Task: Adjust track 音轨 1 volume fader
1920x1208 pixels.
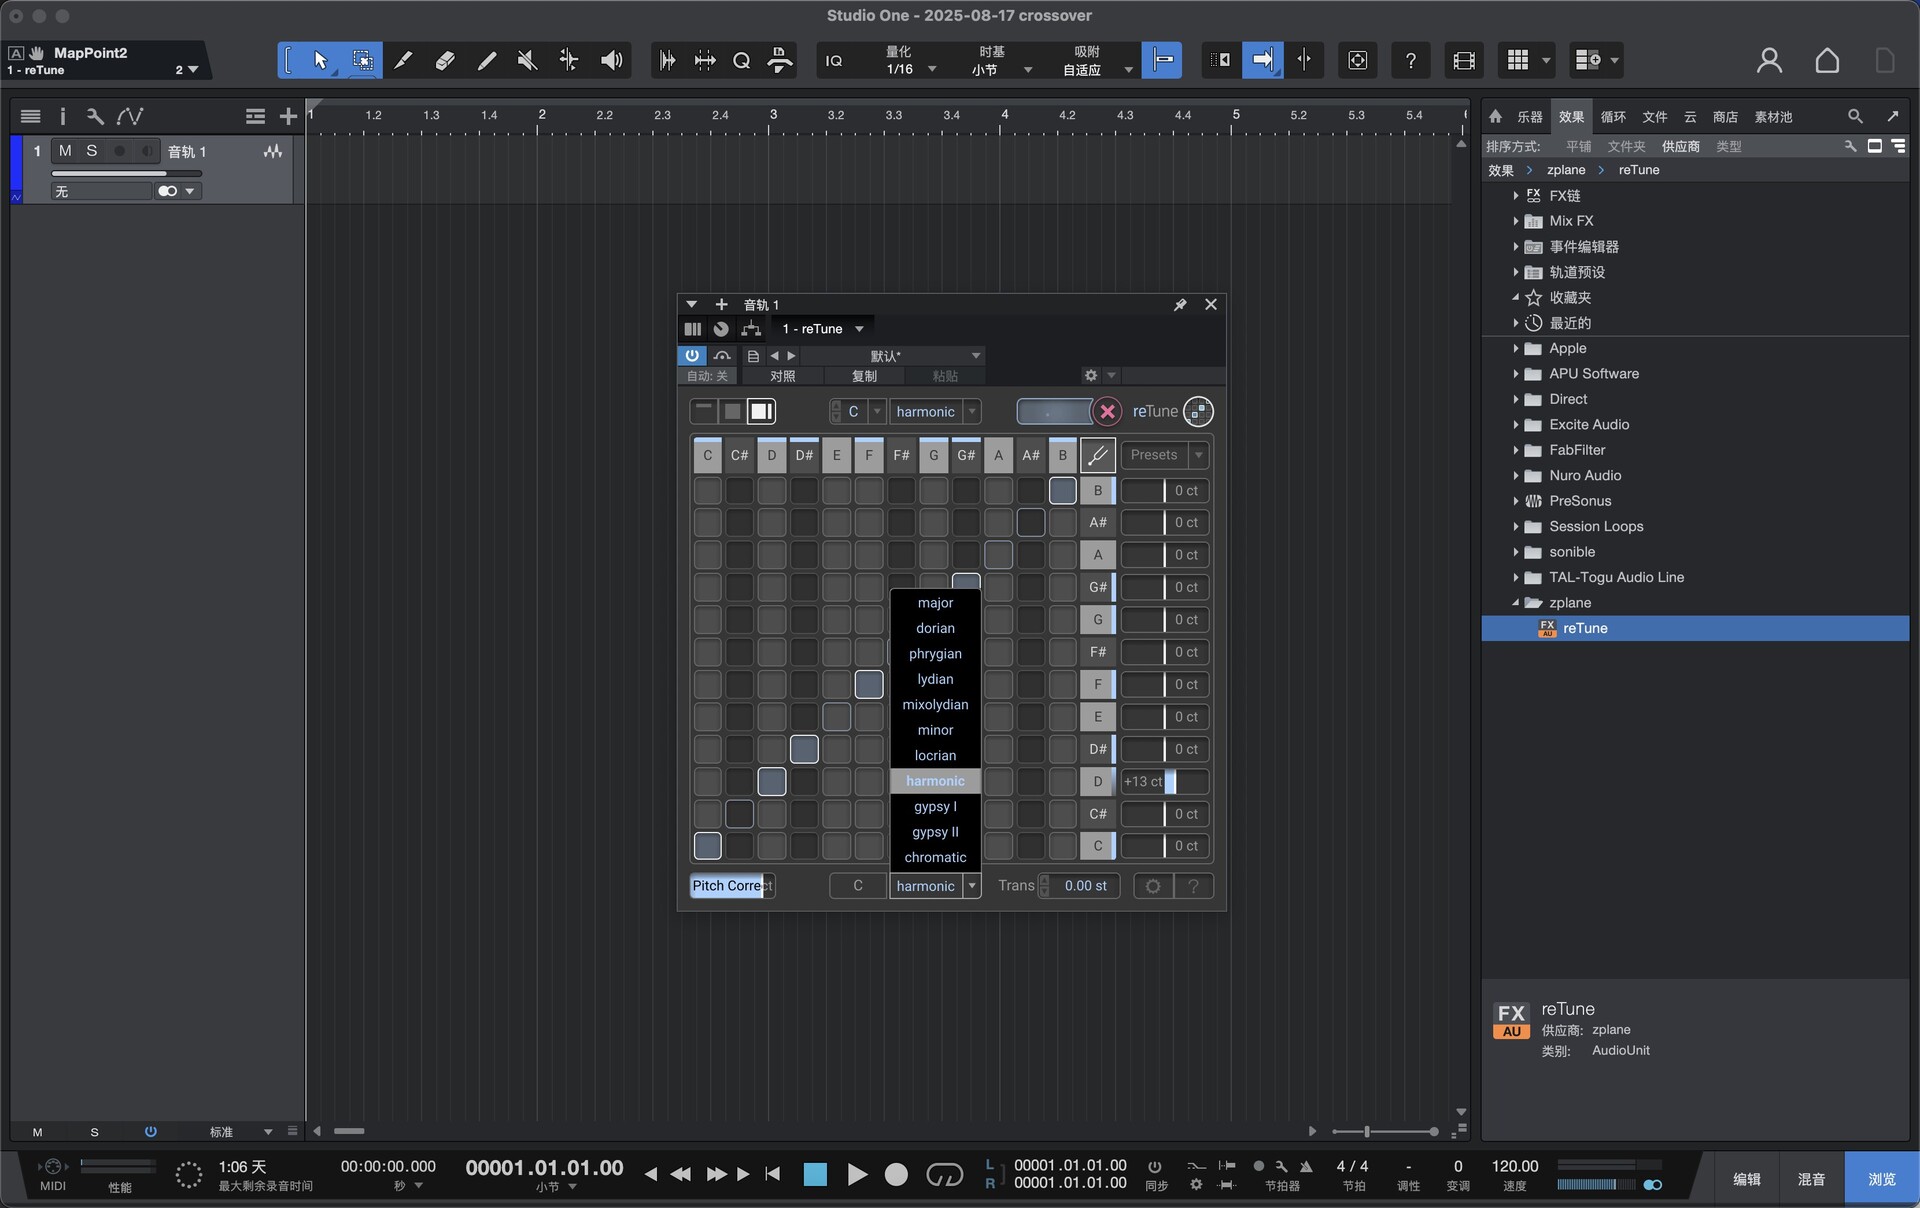Action: [x=127, y=174]
